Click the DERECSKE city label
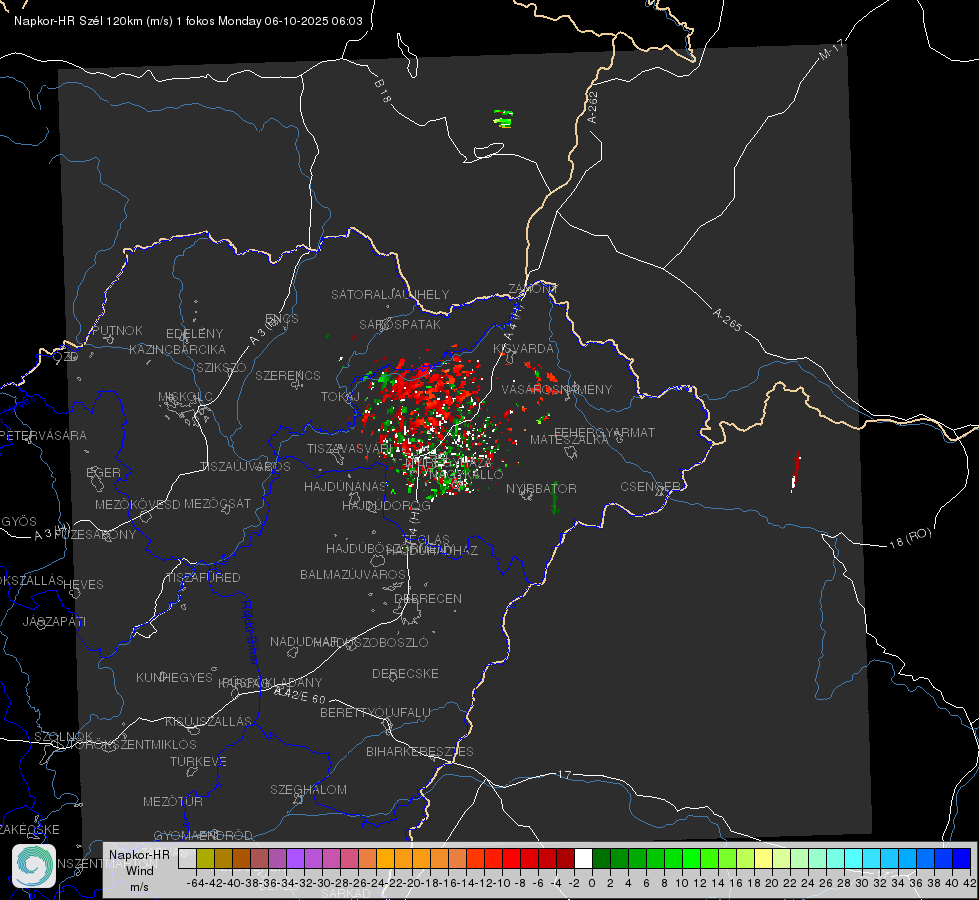This screenshot has width=979, height=900. pyautogui.click(x=405, y=673)
